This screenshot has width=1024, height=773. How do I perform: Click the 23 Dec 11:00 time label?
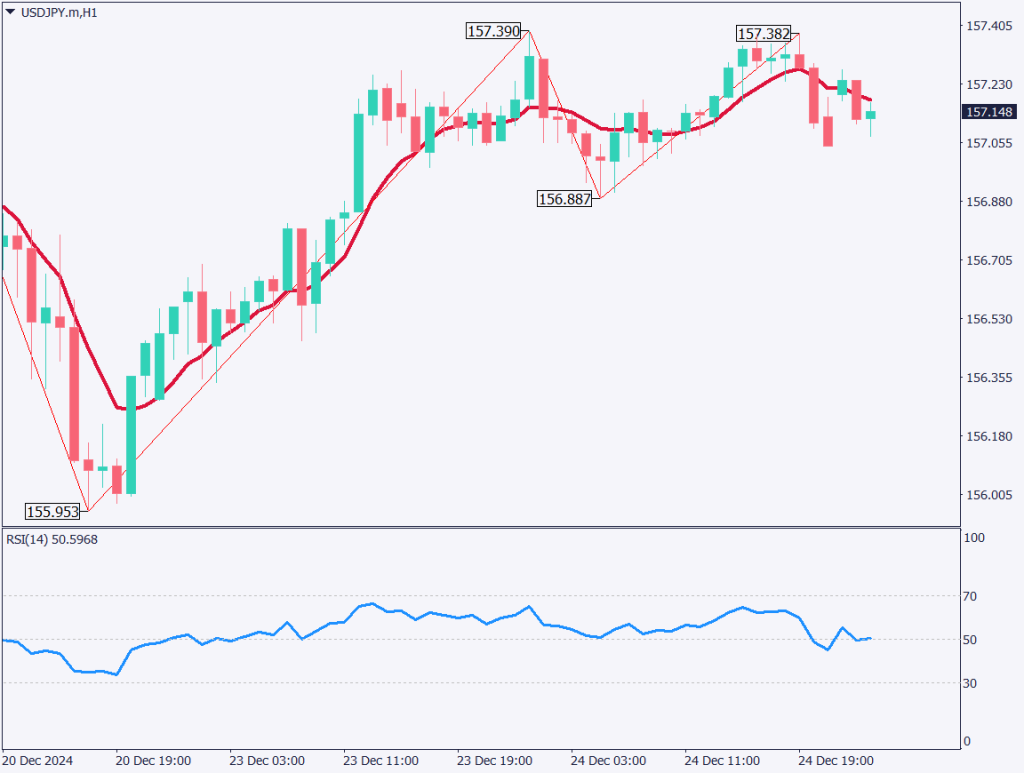click(379, 760)
